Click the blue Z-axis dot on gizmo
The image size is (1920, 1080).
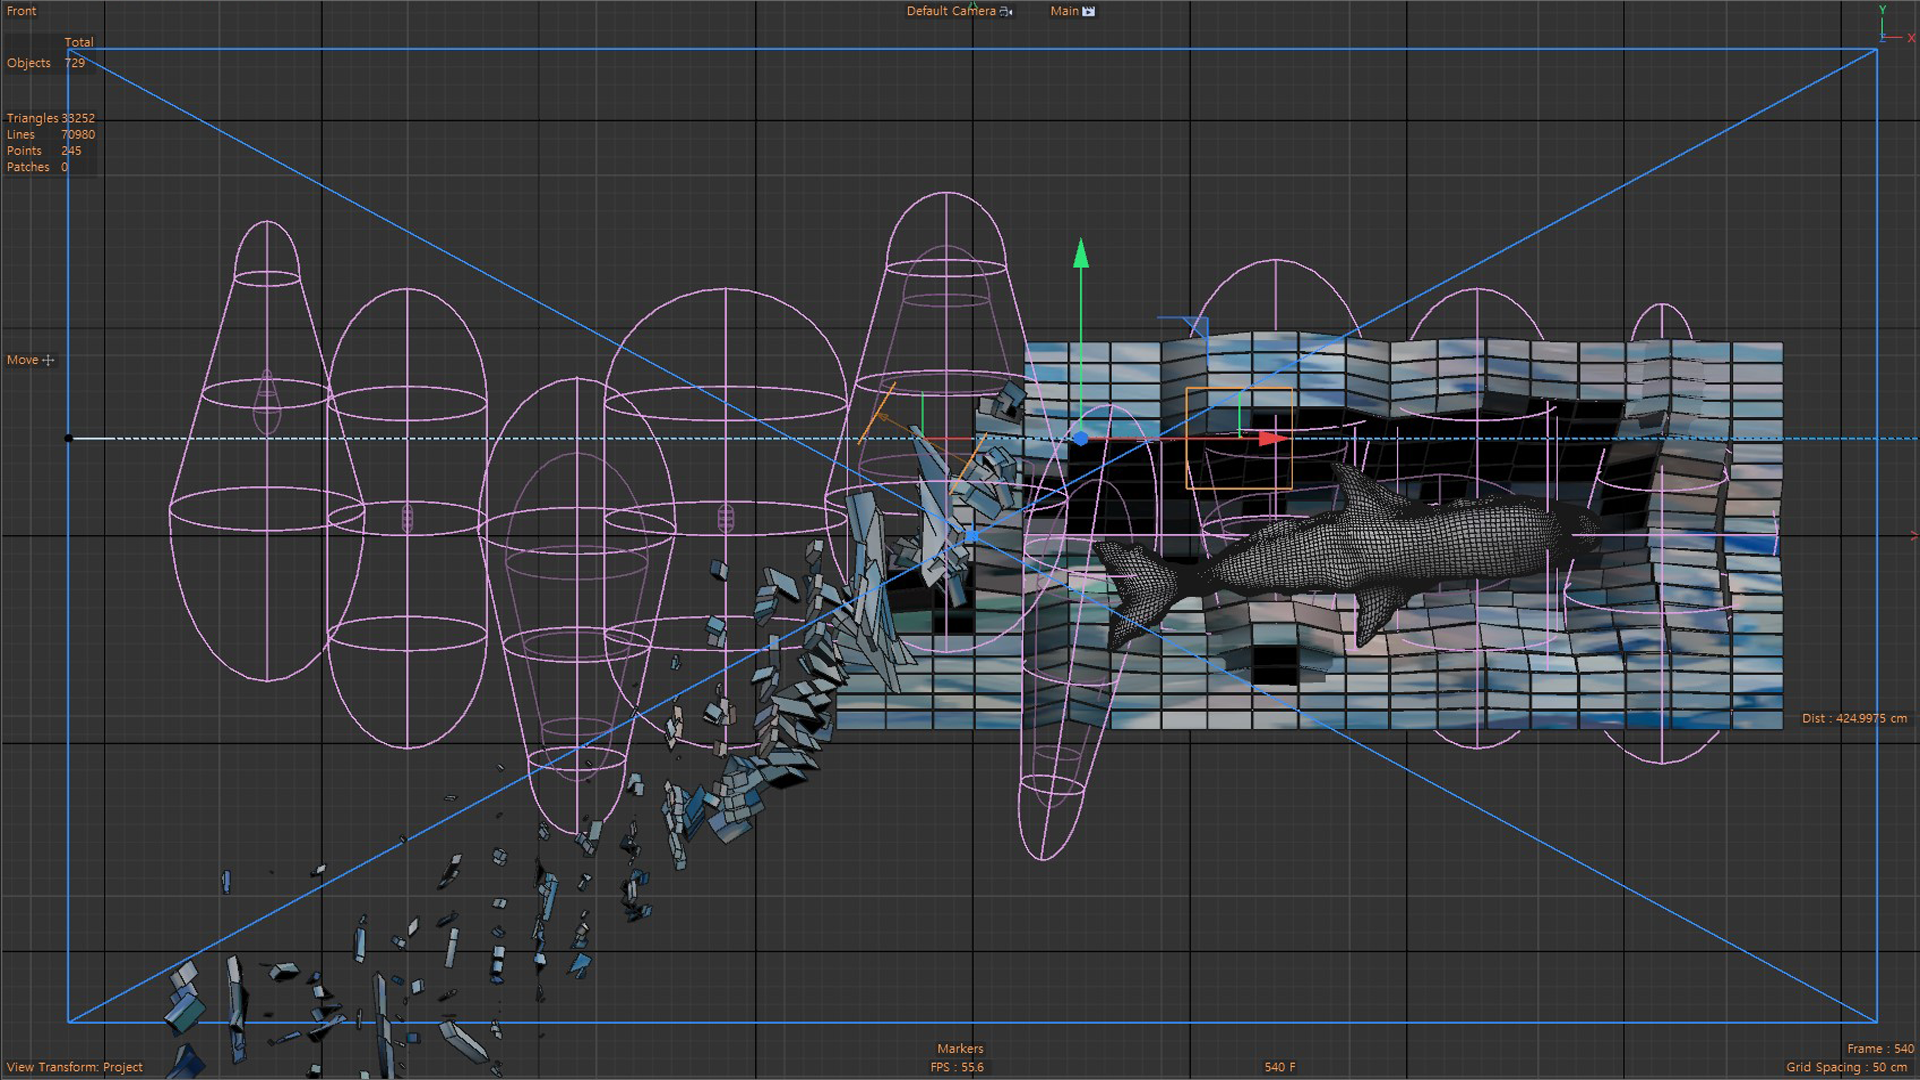click(x=1081, y=438)
